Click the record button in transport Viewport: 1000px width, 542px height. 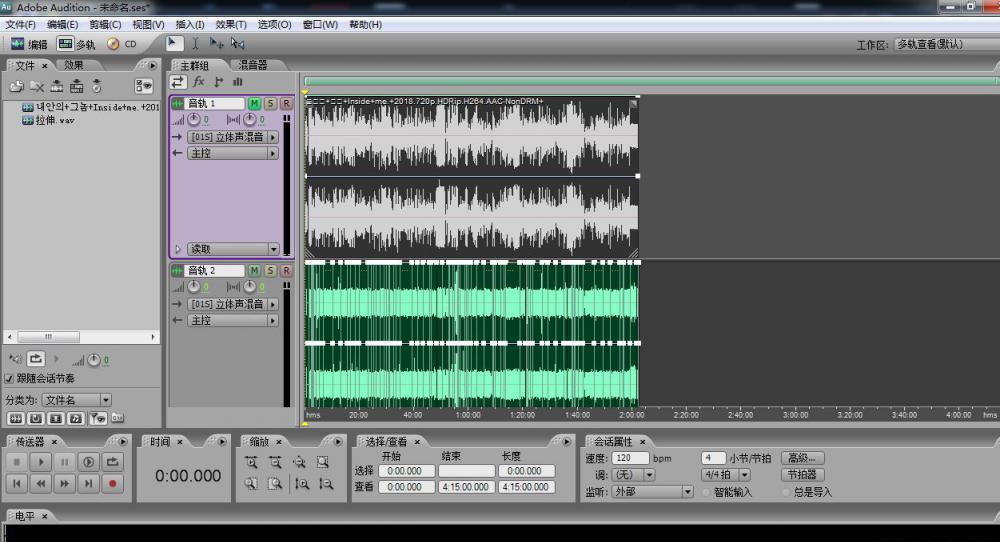[112, 483]
